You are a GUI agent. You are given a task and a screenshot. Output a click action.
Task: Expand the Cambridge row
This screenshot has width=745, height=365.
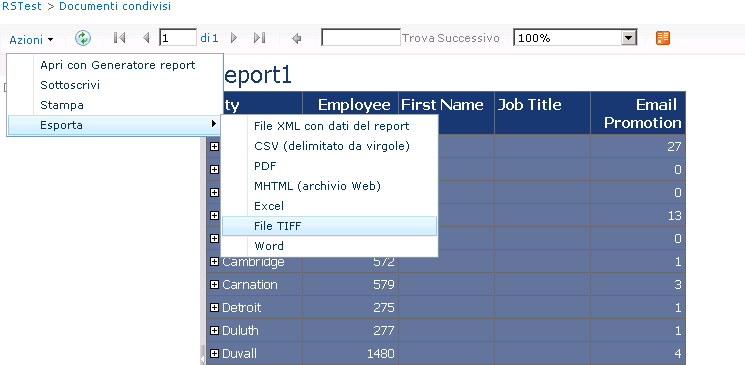(214, 261)
